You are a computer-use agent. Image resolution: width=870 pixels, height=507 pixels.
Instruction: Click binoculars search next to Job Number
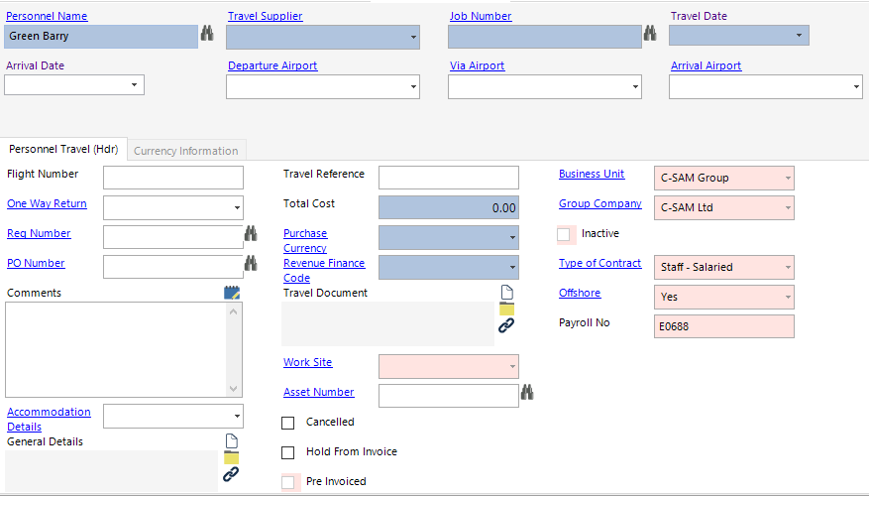coord(650,34)
